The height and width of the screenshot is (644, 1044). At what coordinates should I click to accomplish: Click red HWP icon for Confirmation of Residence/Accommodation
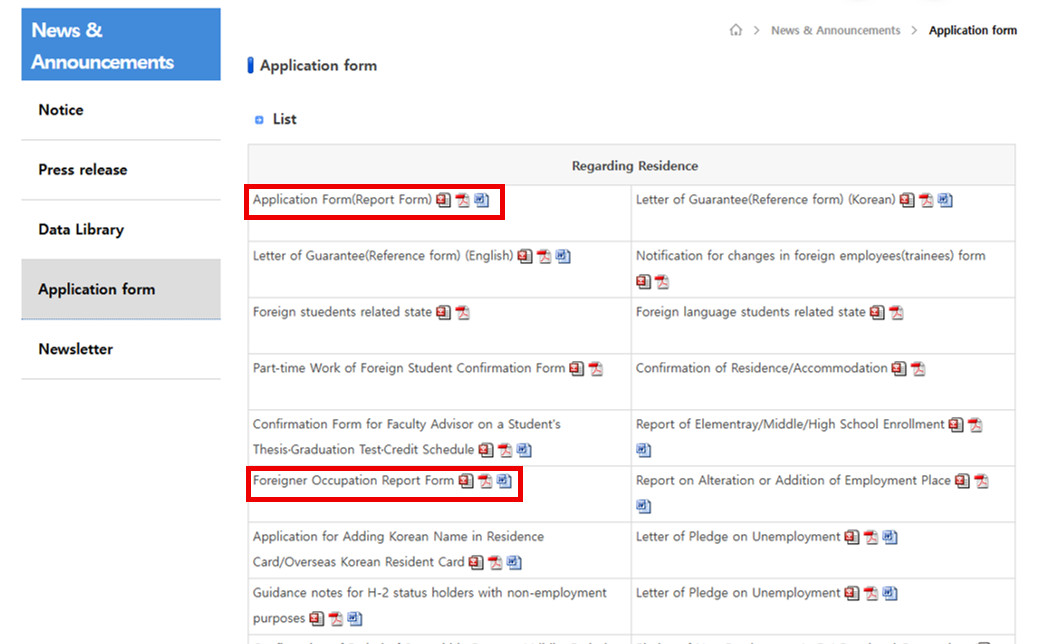899,369
